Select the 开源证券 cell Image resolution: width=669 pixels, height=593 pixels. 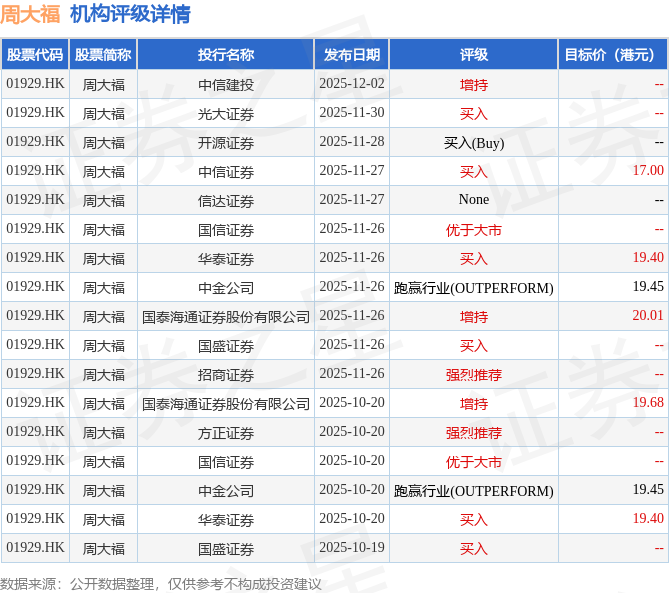[226, 142]
